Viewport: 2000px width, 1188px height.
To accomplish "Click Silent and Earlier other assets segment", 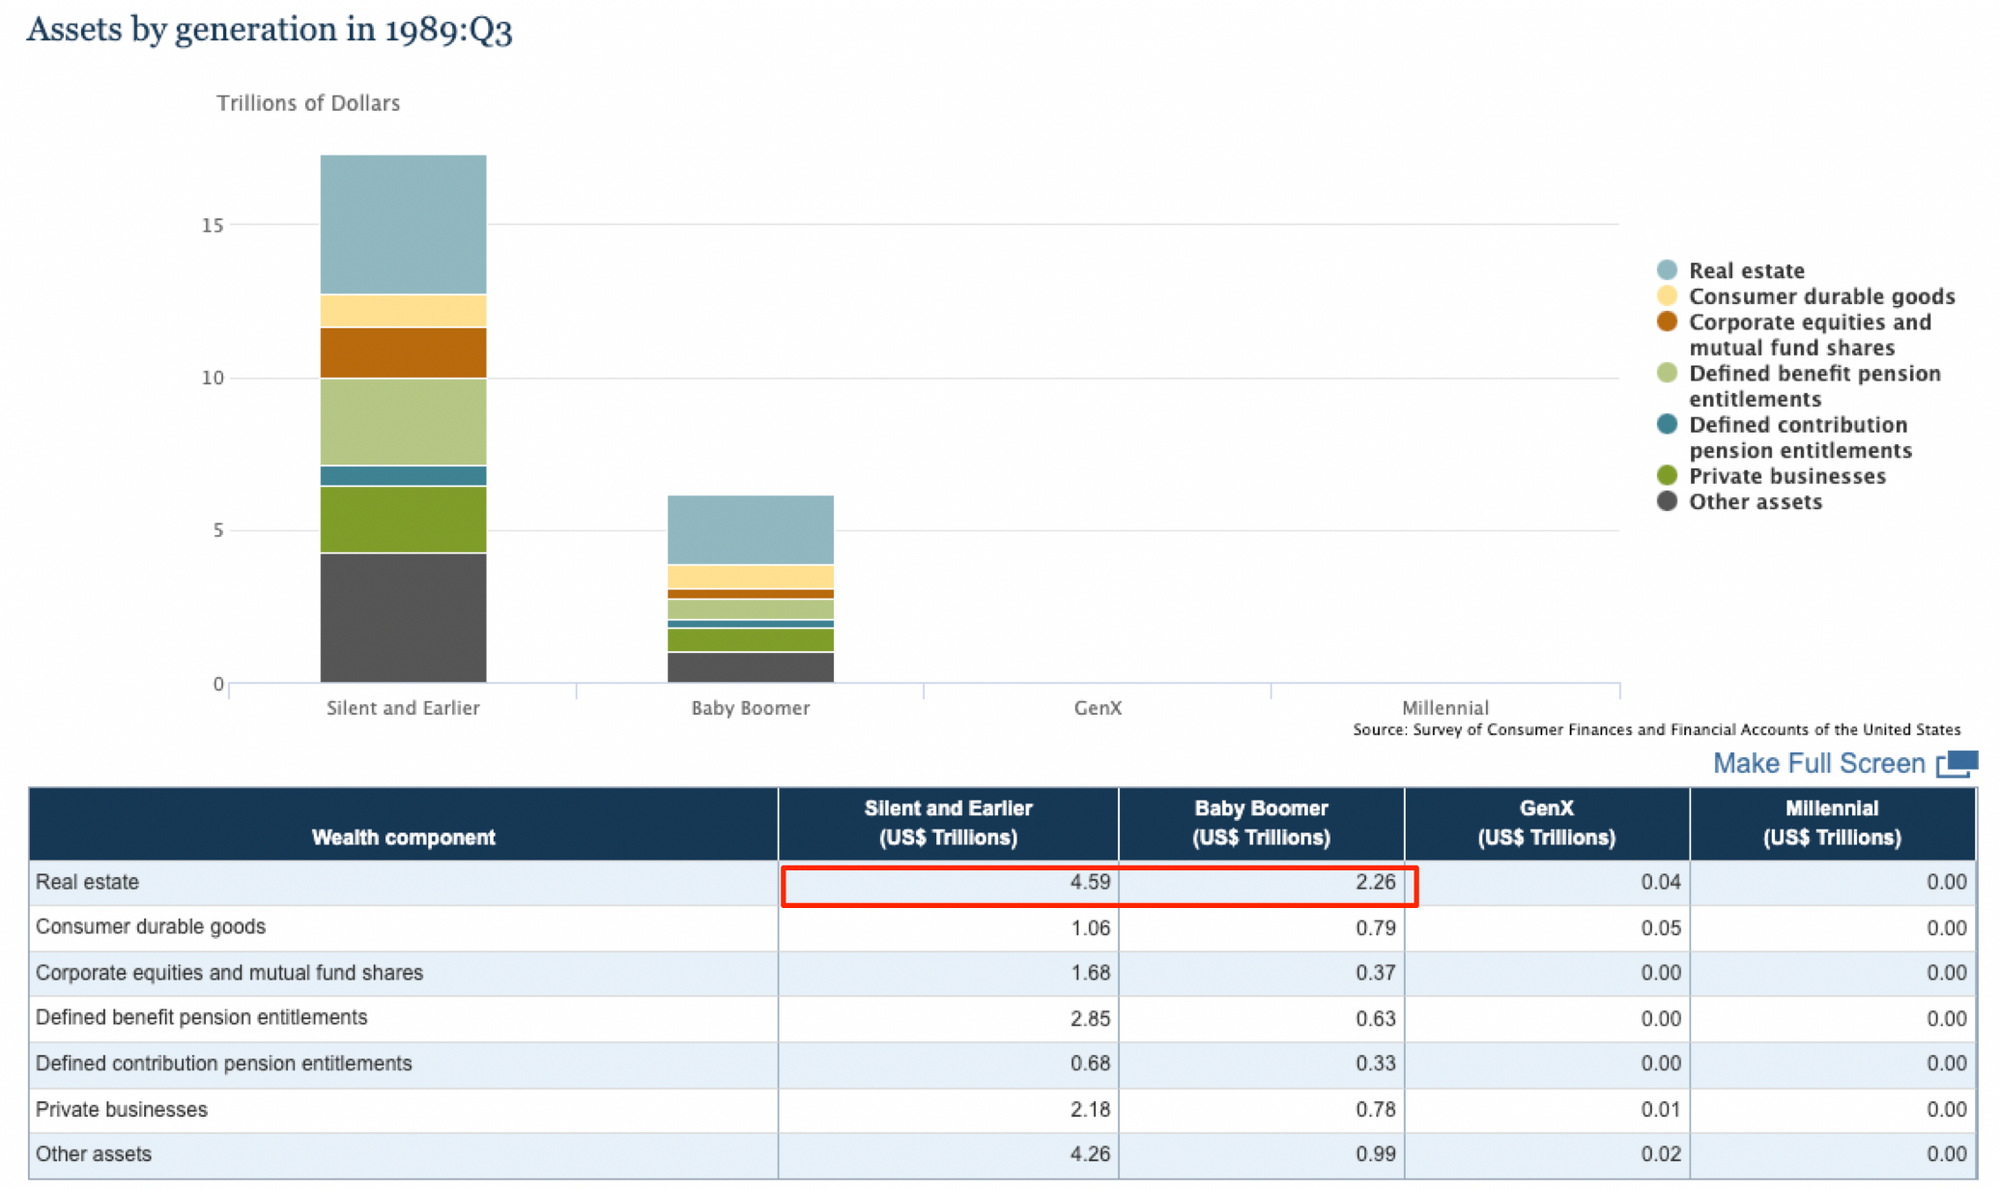I will click(x=403, y=617).
